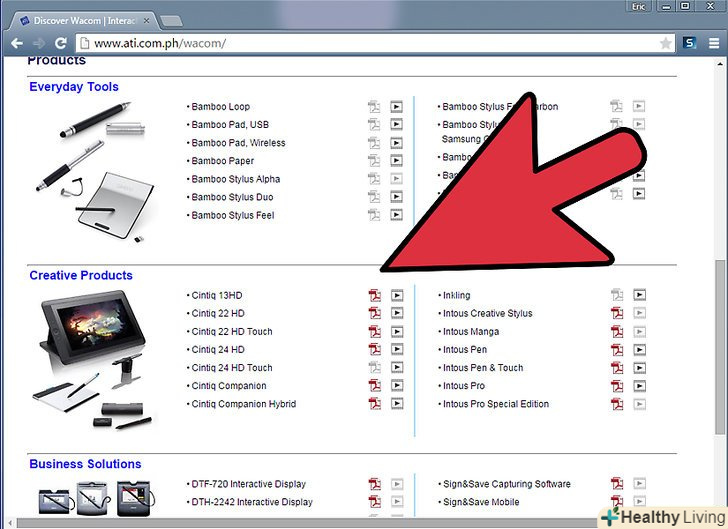Screen dimensions: 728x529
Task: Select the Sign&Save Mobile item
Action: pyautogui.click(x=481, y=502)
